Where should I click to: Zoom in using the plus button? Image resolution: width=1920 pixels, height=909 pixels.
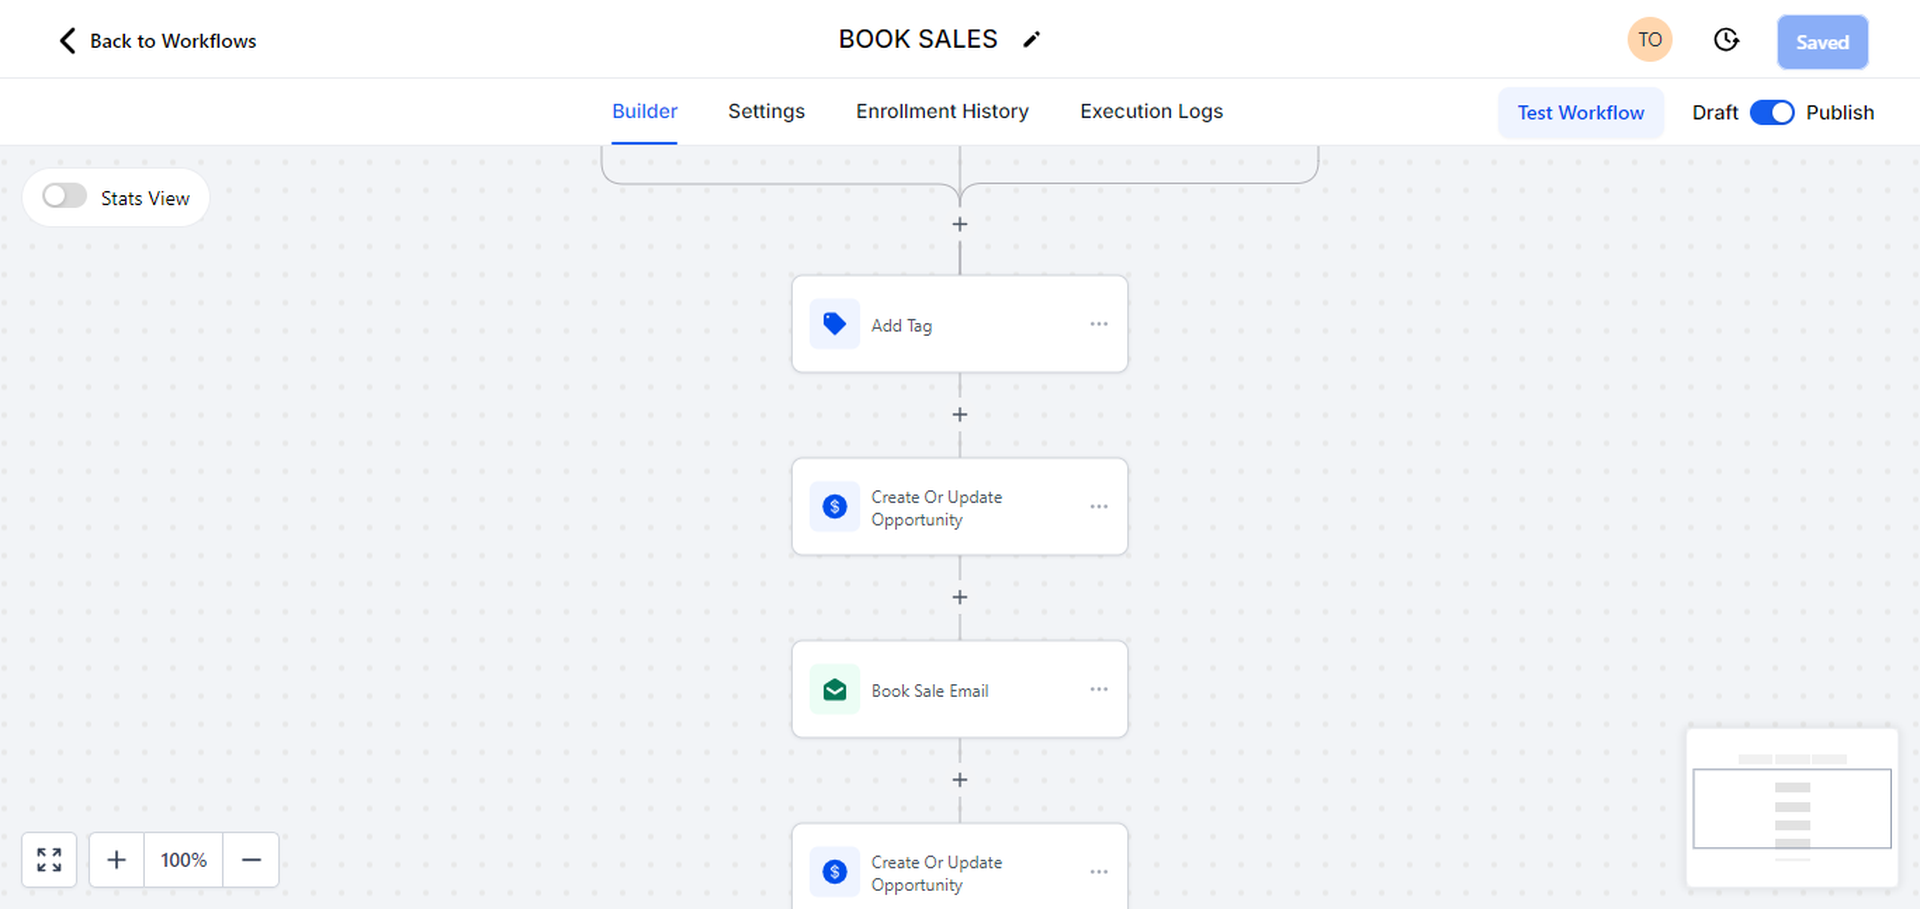(x=117, y=860)
